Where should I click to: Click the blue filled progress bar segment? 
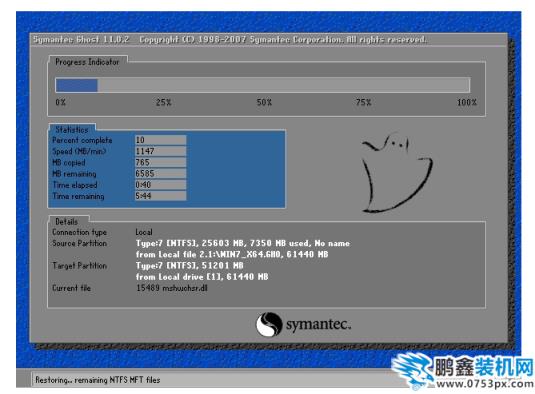(x=77, y=85)
